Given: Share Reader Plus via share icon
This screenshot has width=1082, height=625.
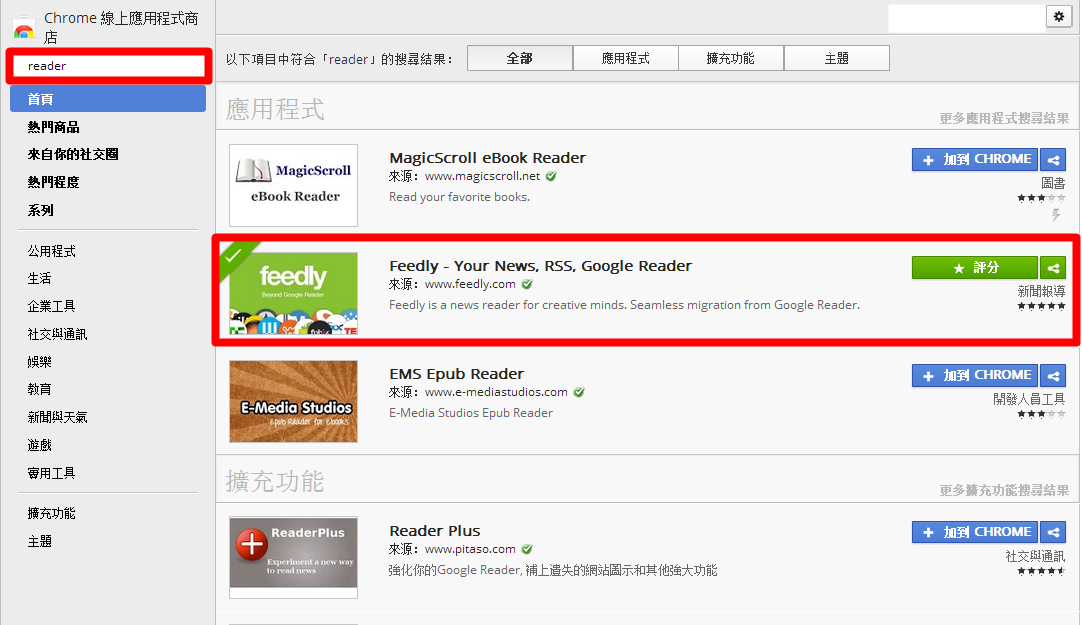Looking at the screenshot, I should click(1053, 533).
